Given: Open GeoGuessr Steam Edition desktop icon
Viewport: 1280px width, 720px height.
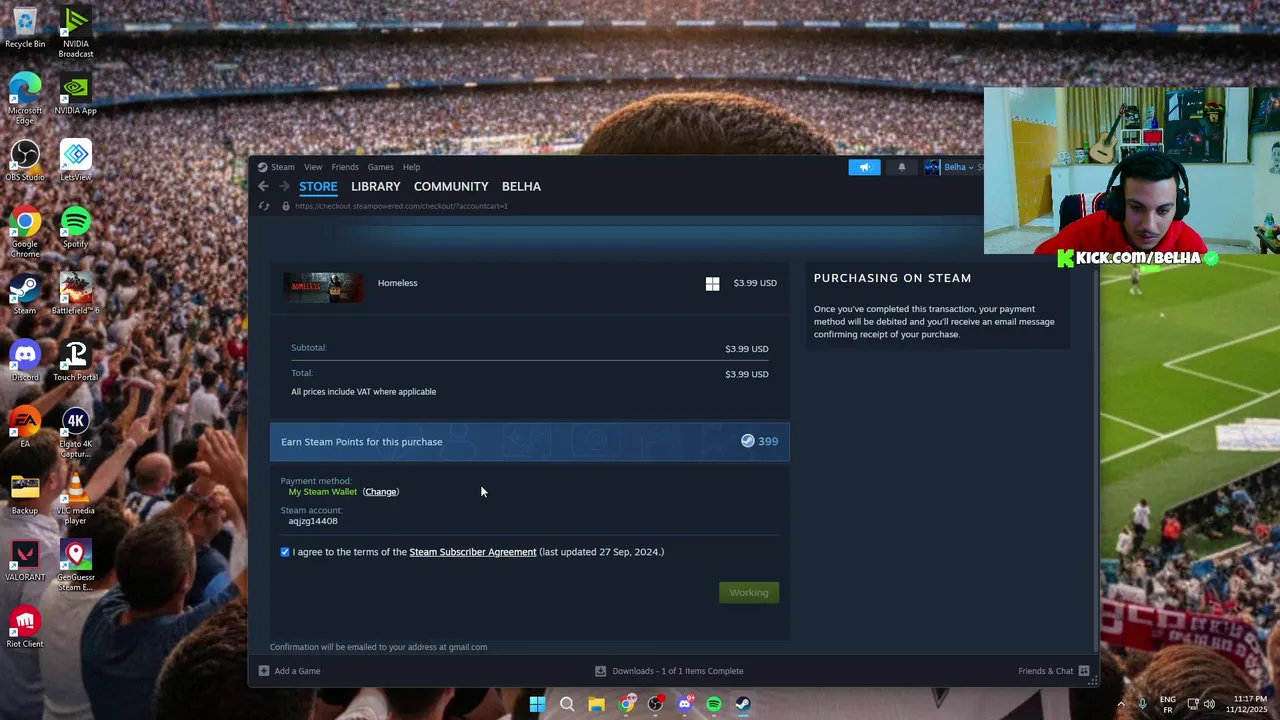Looking at the screenshot, I should (x=75, y=566).
